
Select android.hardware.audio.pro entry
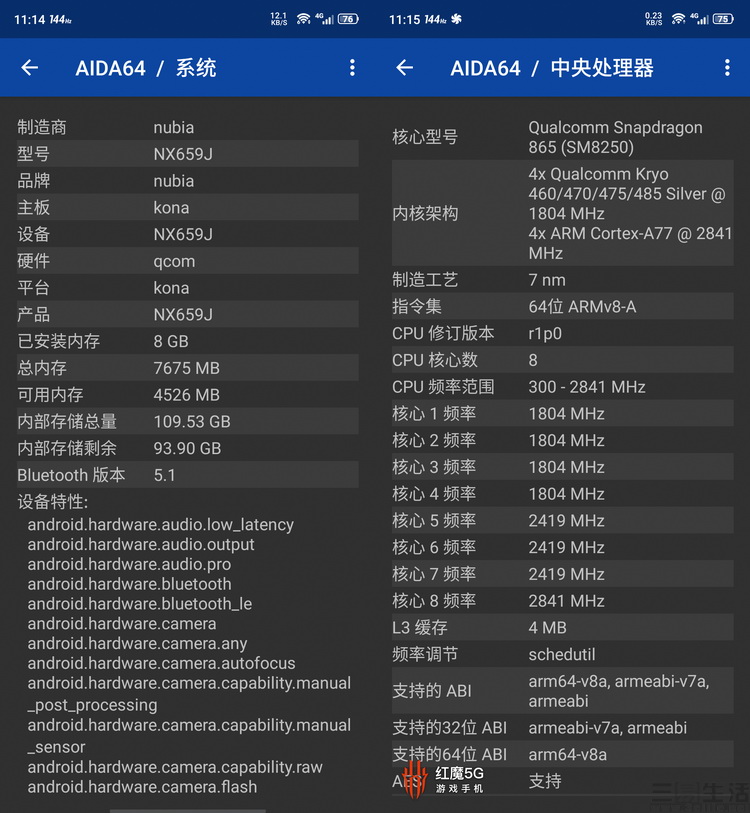129,564
